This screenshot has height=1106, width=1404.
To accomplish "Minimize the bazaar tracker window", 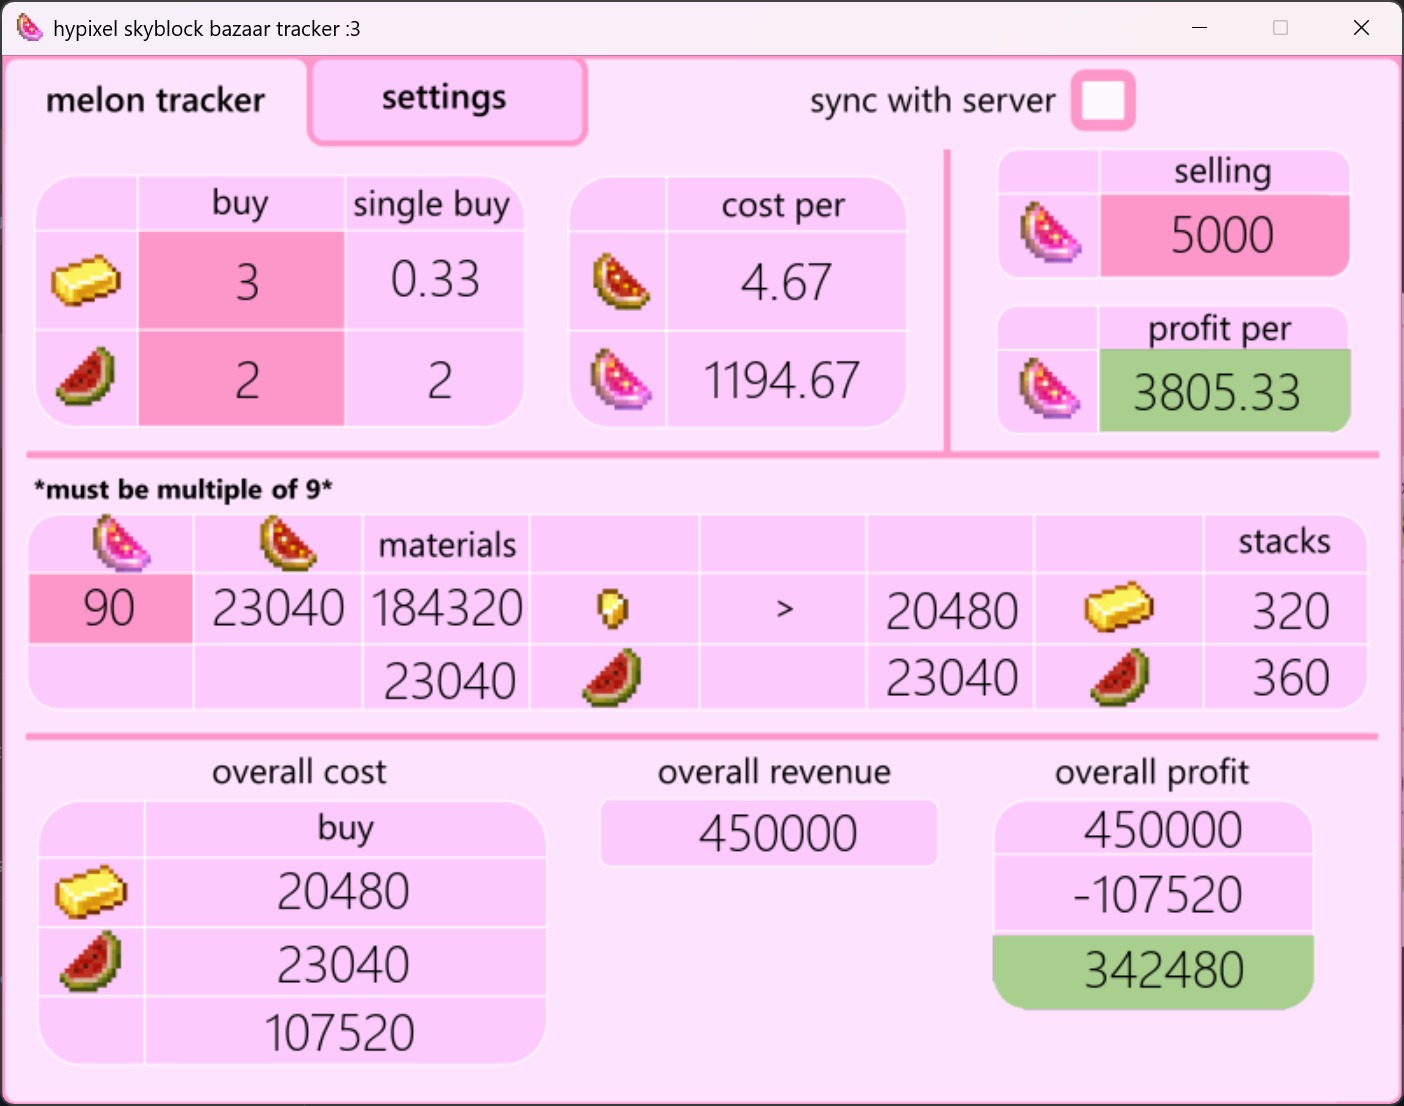I will coord(1199,28).
